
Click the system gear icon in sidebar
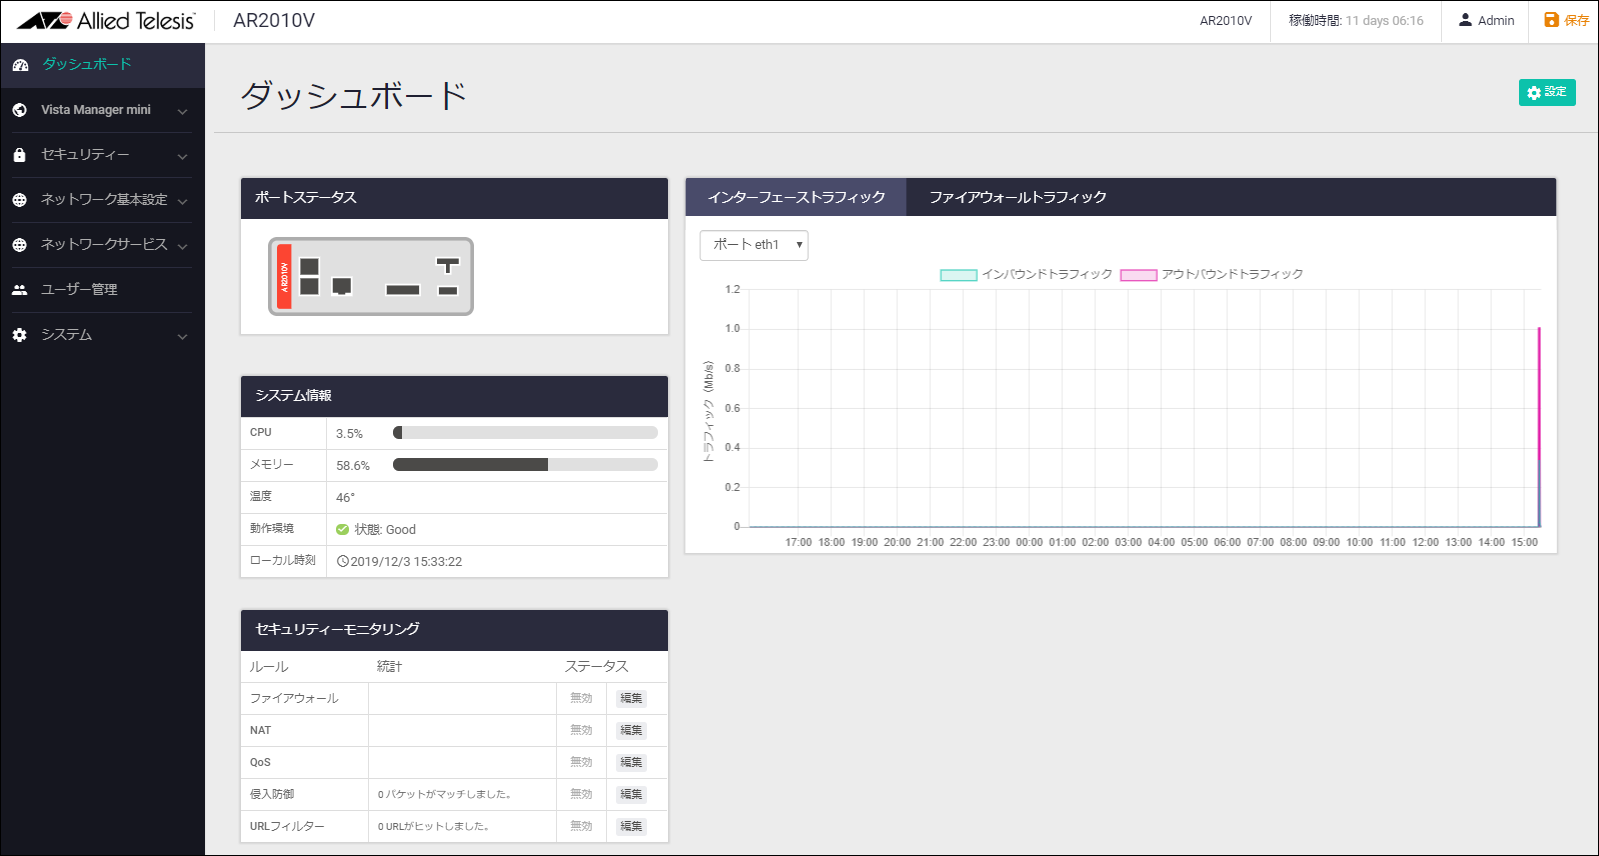(x=20, y=335)
